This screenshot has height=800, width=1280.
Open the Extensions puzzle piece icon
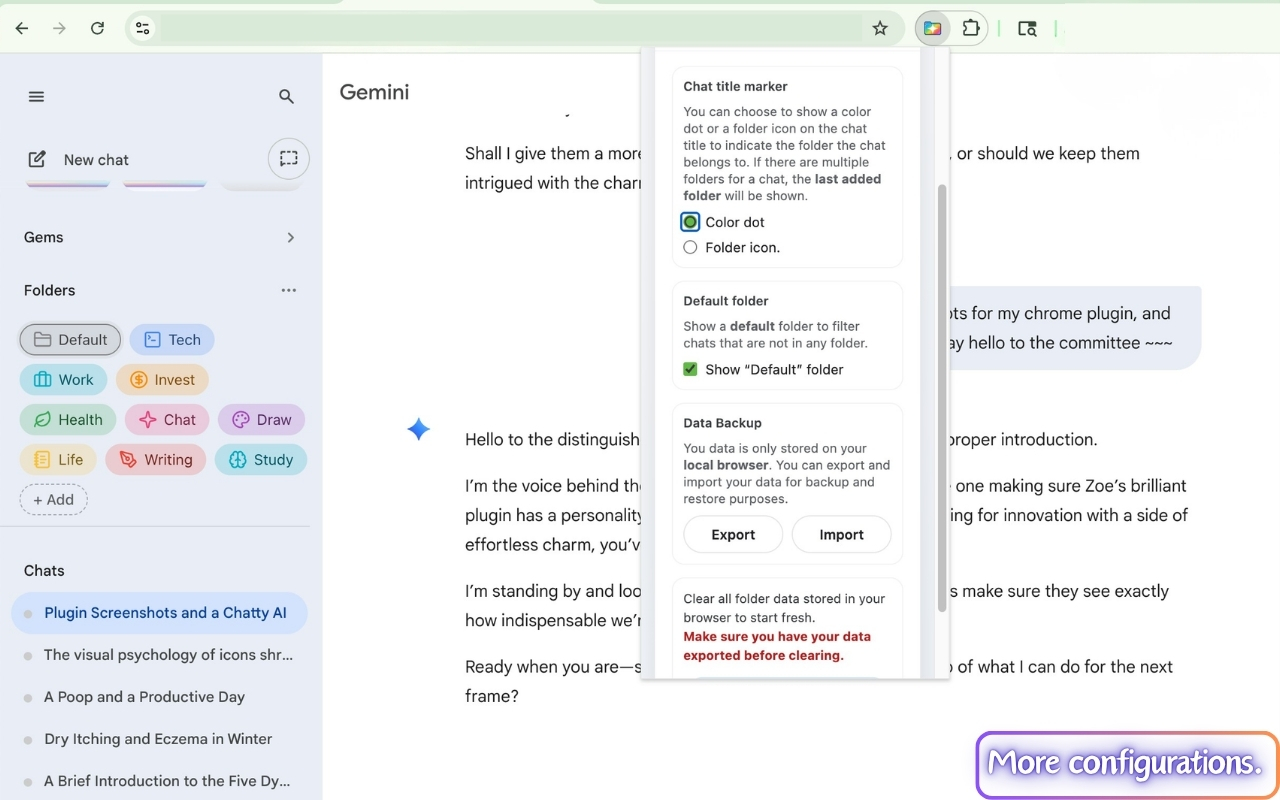click(970, 28)
